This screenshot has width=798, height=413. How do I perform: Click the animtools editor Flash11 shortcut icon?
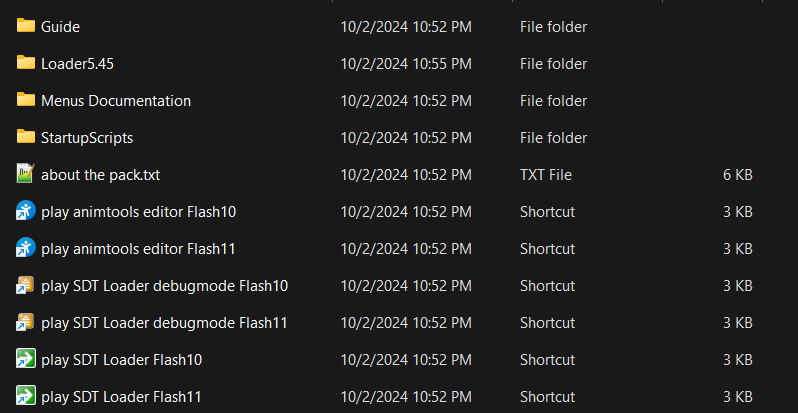[x=26, y=248]
